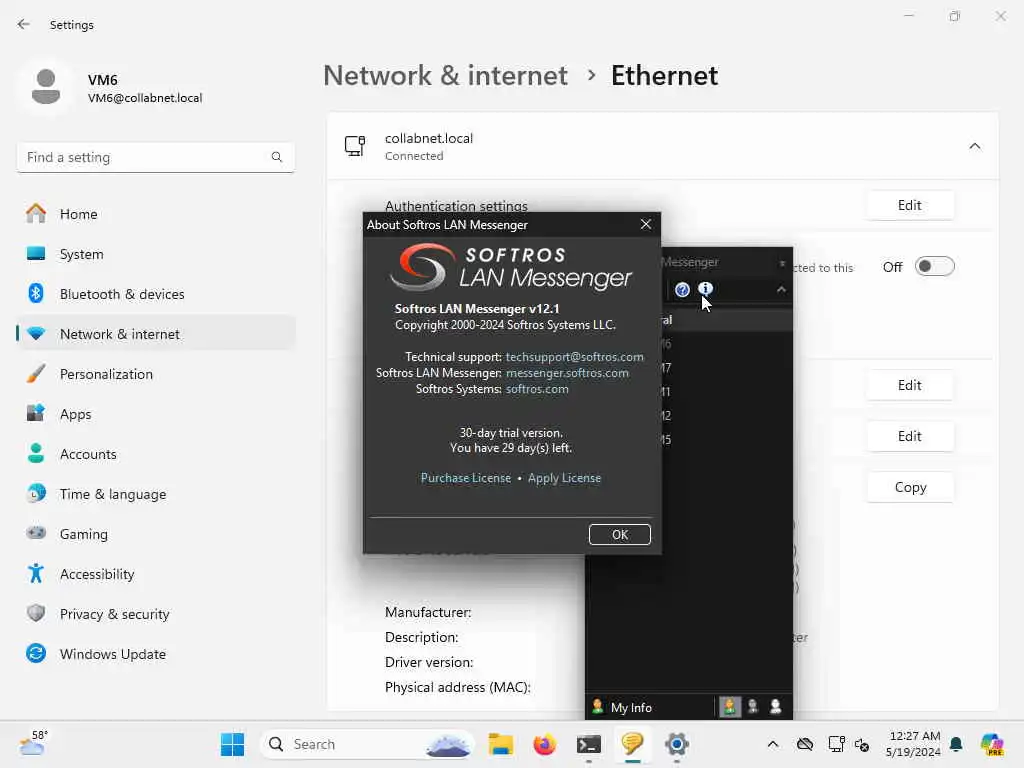
Task: Open File Explorer from taskbar
Action: coord(501,744)
